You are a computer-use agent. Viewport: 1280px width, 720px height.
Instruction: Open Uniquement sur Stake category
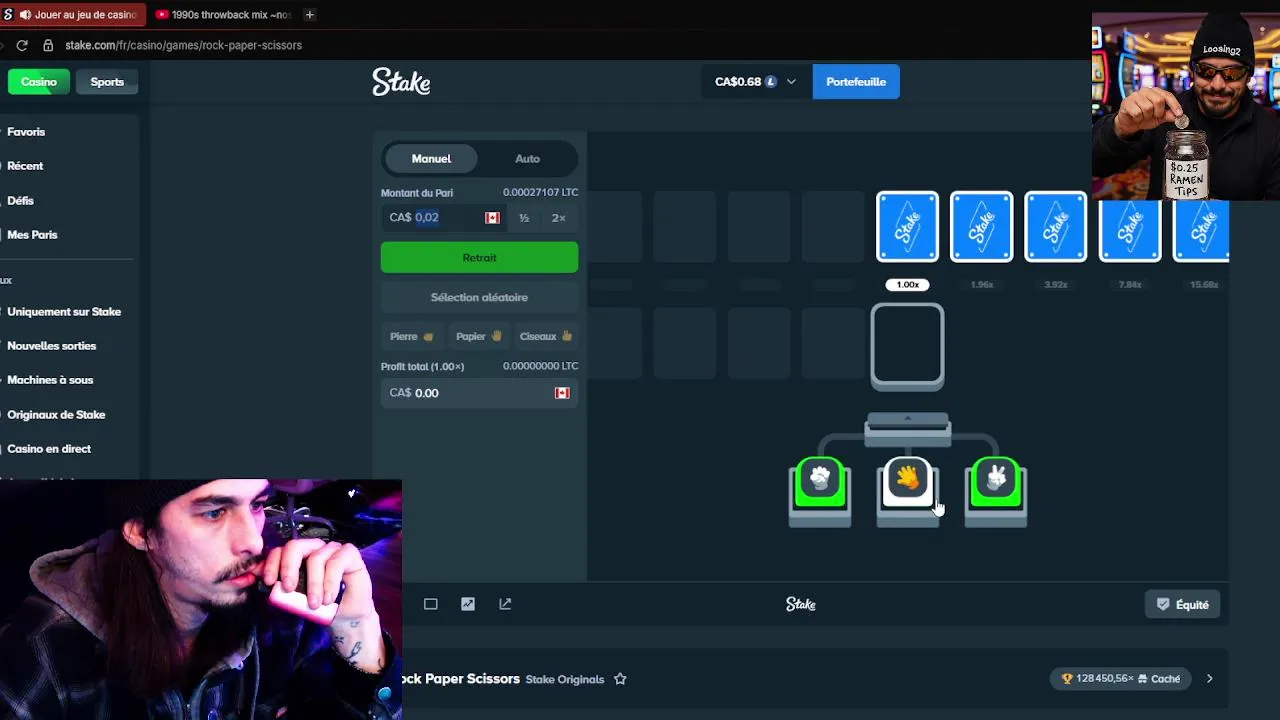click(x=64, y=312)
